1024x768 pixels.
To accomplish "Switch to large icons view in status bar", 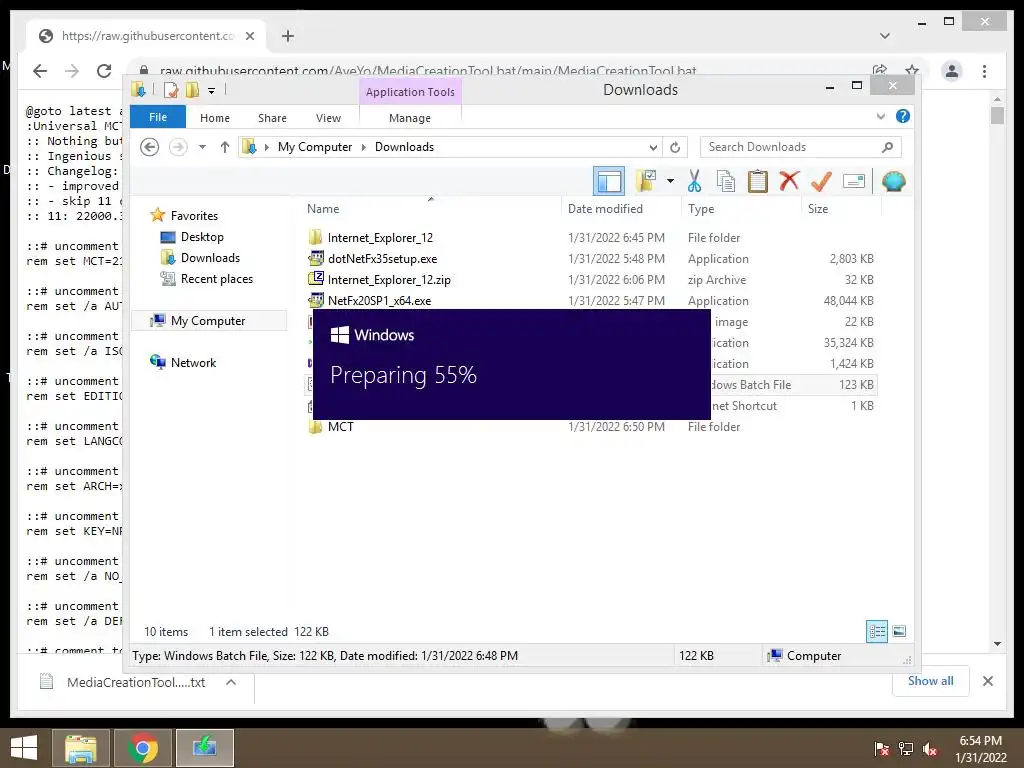I will tap(899, 631).
